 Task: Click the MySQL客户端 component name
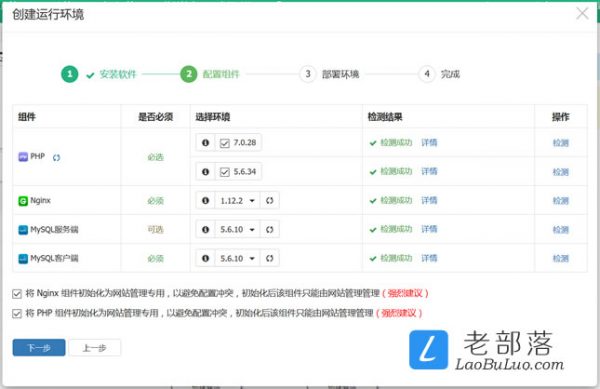click(x=54, y=258)
